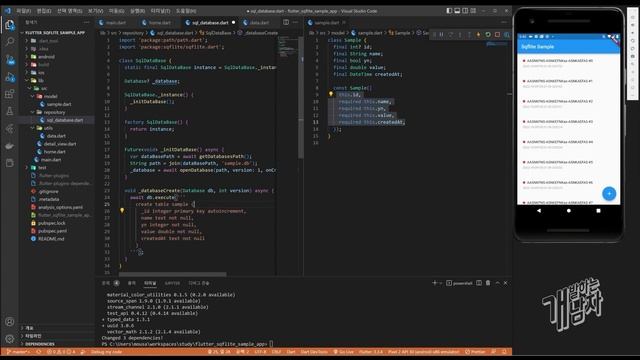
Task: Open the last menu in the menu bar
Action: 186,11
